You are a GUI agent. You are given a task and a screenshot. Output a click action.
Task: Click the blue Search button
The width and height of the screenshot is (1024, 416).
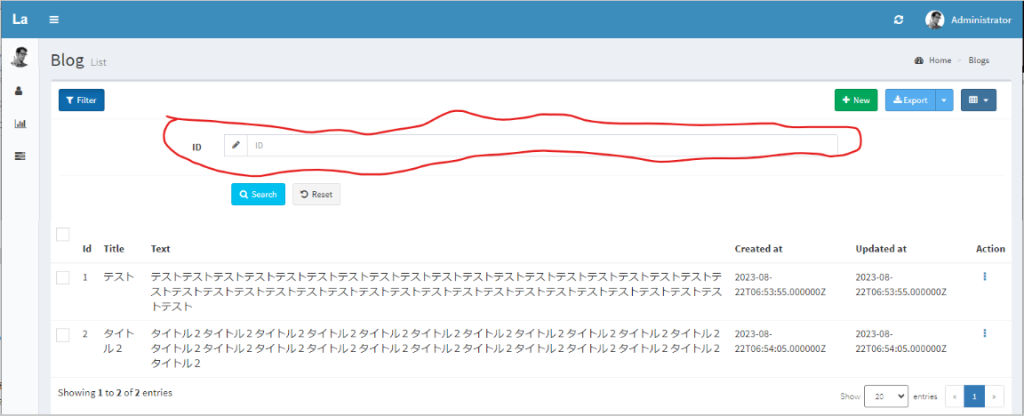click(x=258, y=194)
